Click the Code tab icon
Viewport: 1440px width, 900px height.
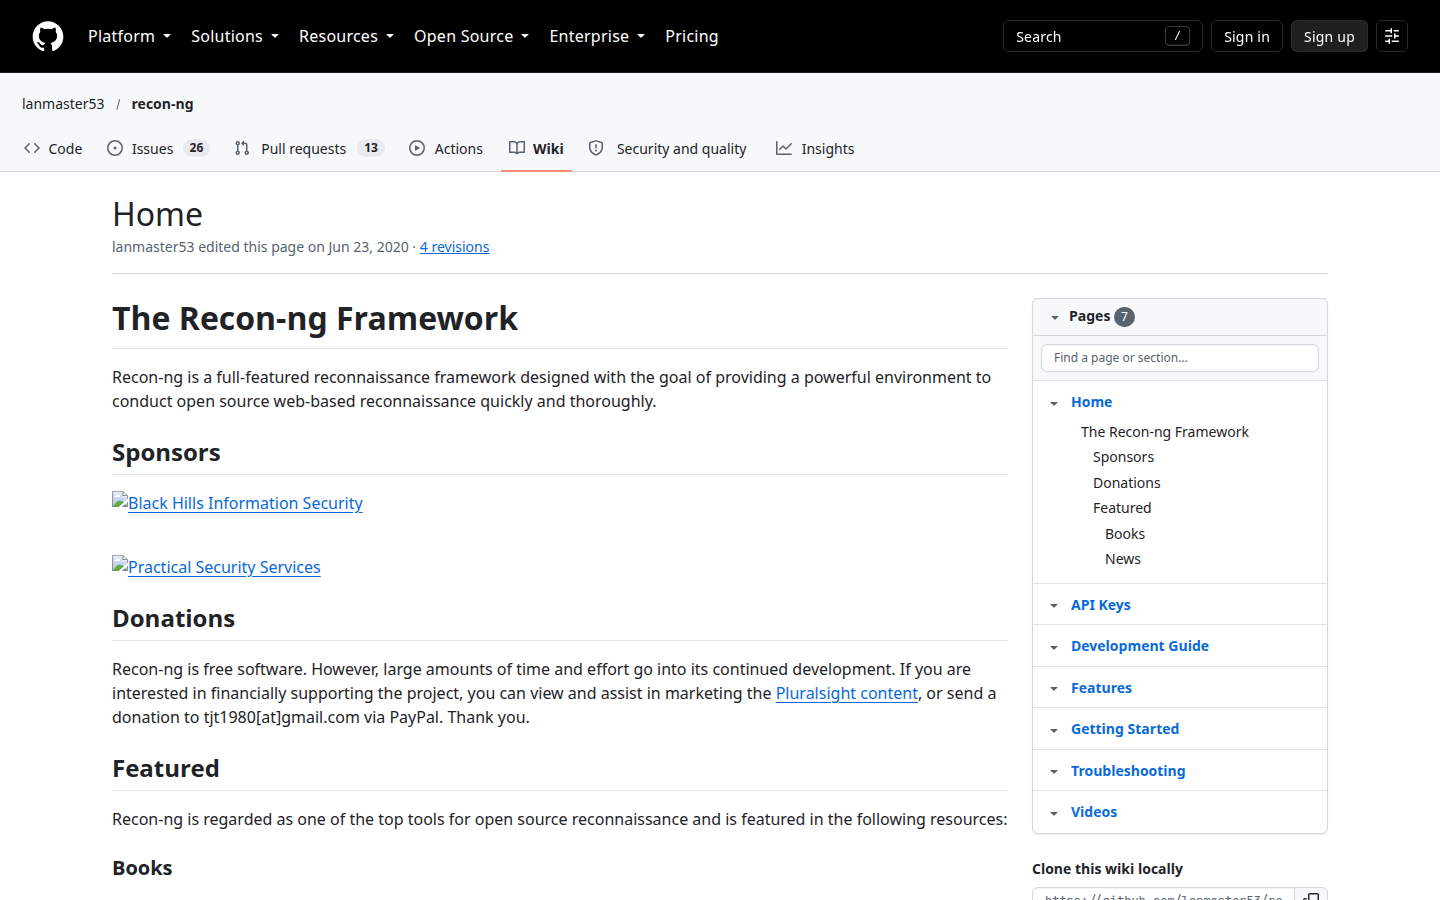pyautogui.click(x=32, y=148)
